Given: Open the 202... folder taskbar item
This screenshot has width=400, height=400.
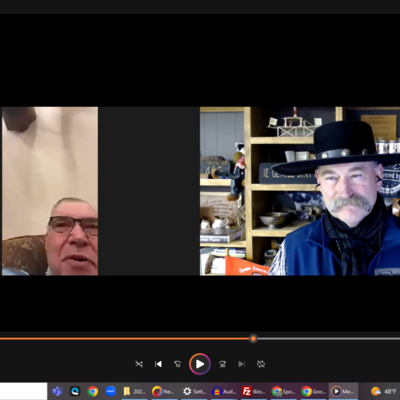Looking at the screenshot, I should (134, 391).
